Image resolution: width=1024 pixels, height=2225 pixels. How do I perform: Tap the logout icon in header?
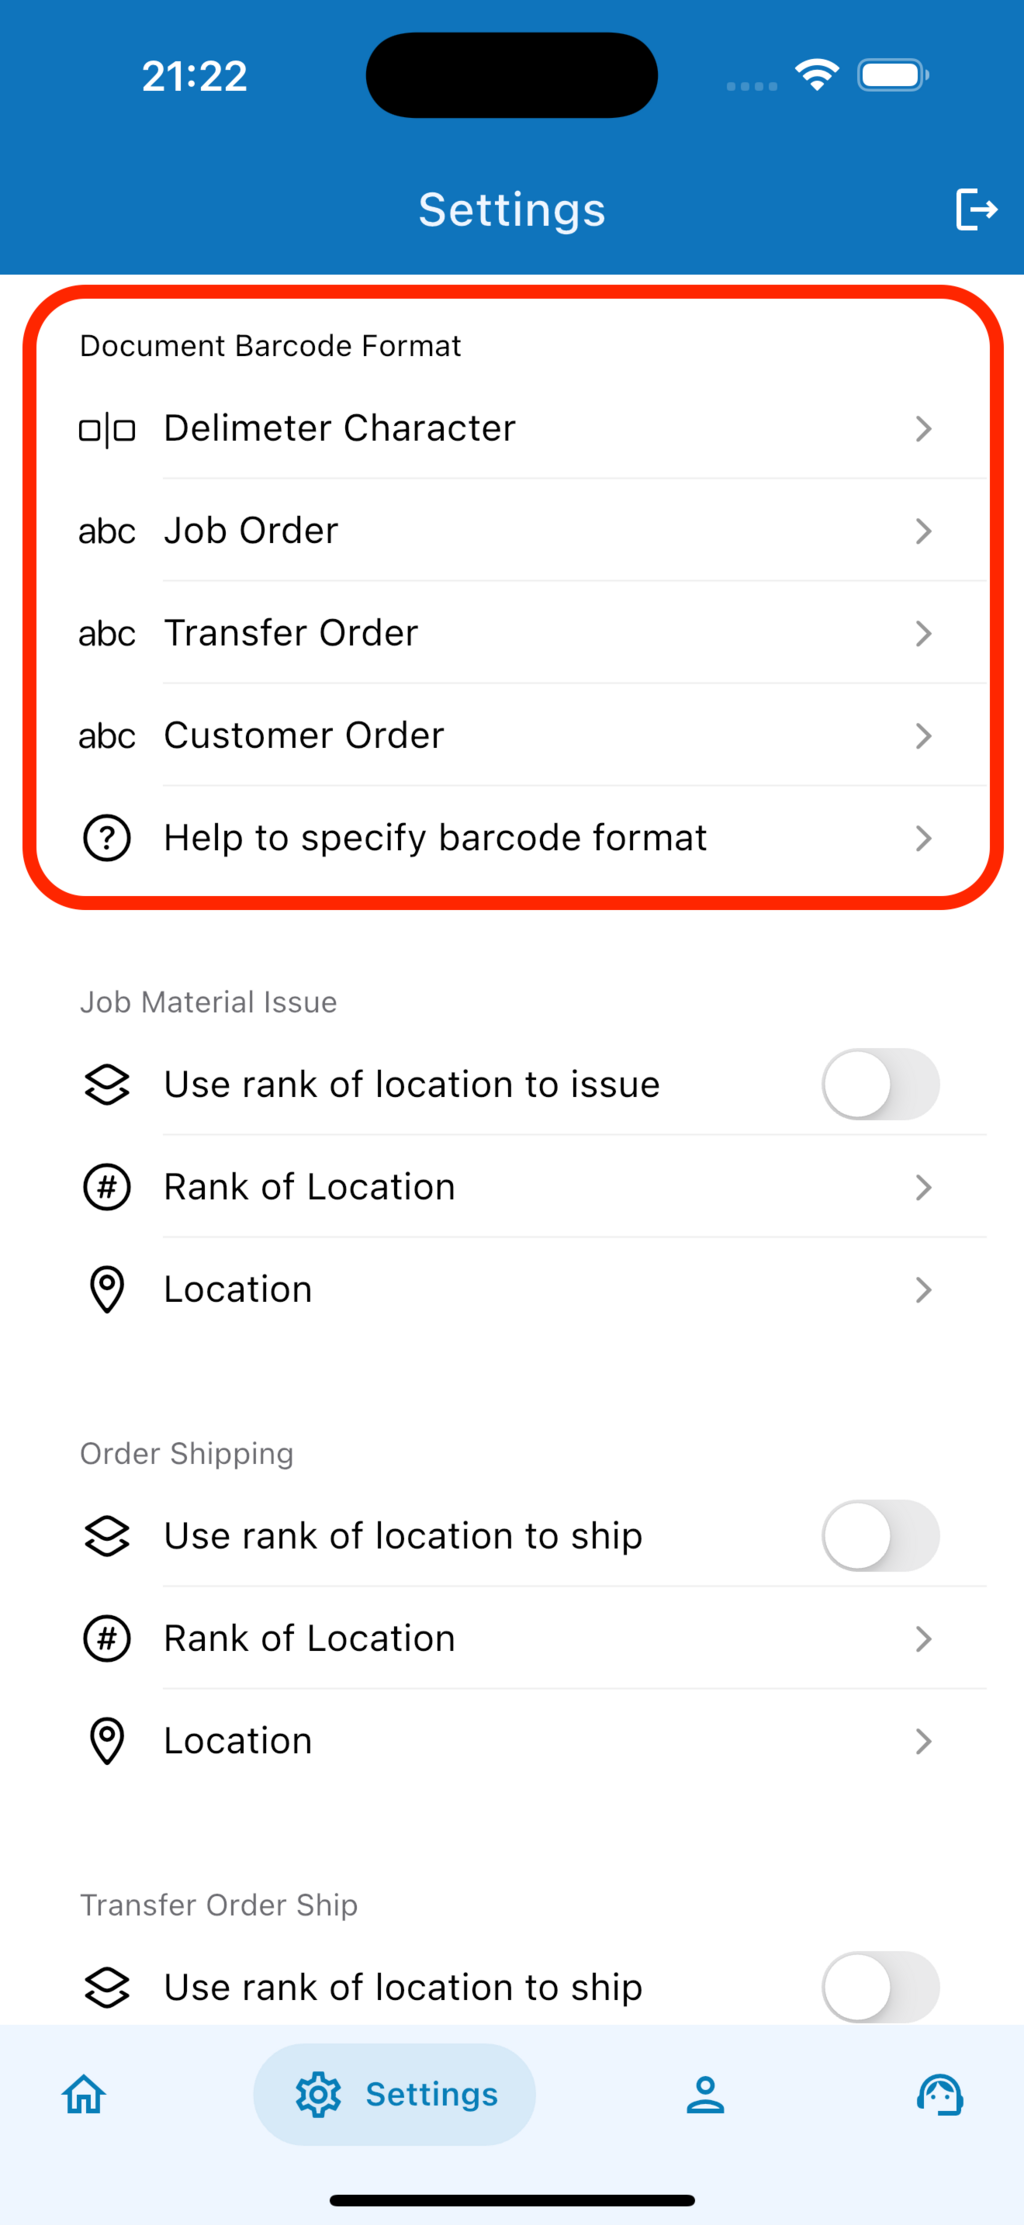pyautogui.click(x=976, y=210)
